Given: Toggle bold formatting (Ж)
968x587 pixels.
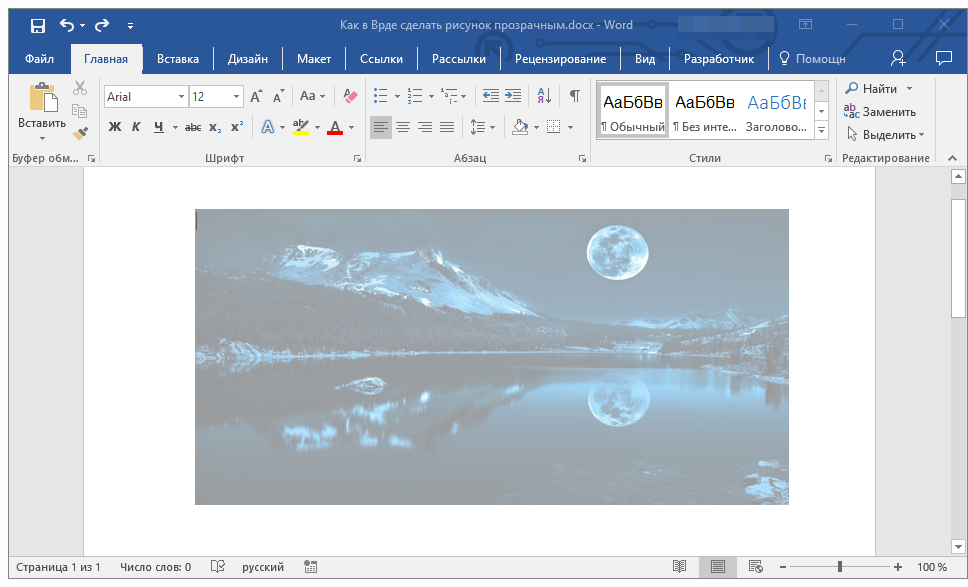Looking at the screenshot, I should (x=114, y=127).
